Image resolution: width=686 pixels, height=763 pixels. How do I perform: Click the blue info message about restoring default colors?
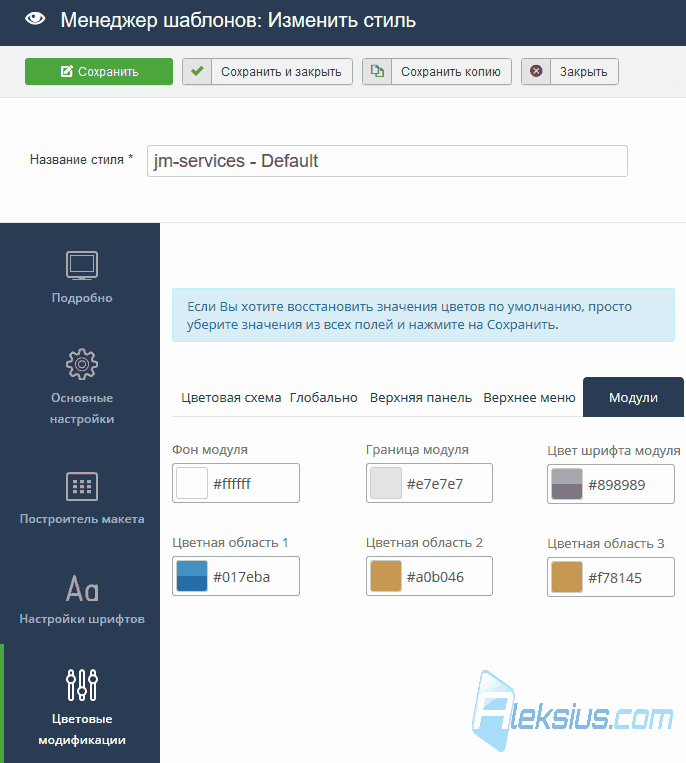pyautogui.click(x=423, y=315)
